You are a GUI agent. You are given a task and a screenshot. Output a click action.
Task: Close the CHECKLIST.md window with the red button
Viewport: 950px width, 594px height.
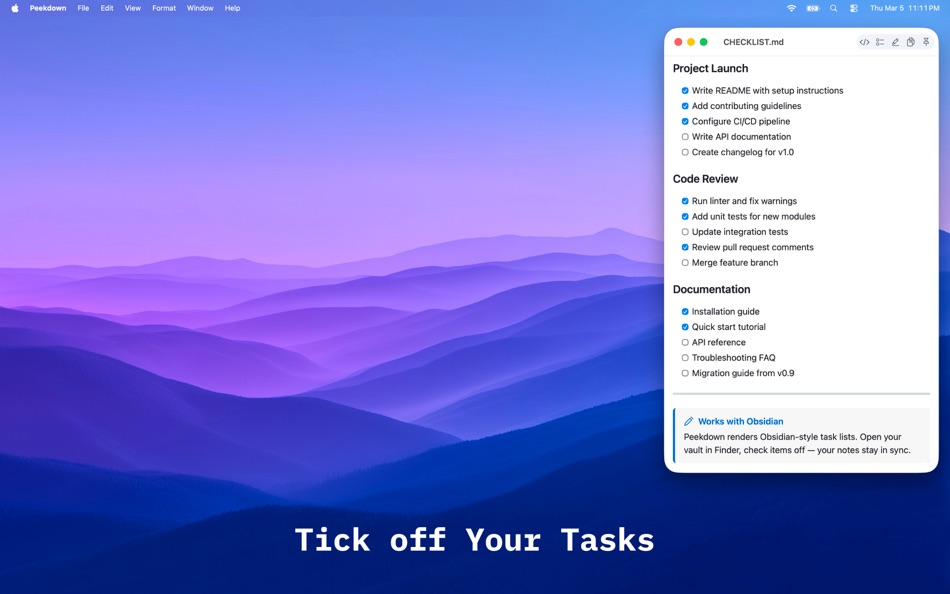[x=678, y=42]
